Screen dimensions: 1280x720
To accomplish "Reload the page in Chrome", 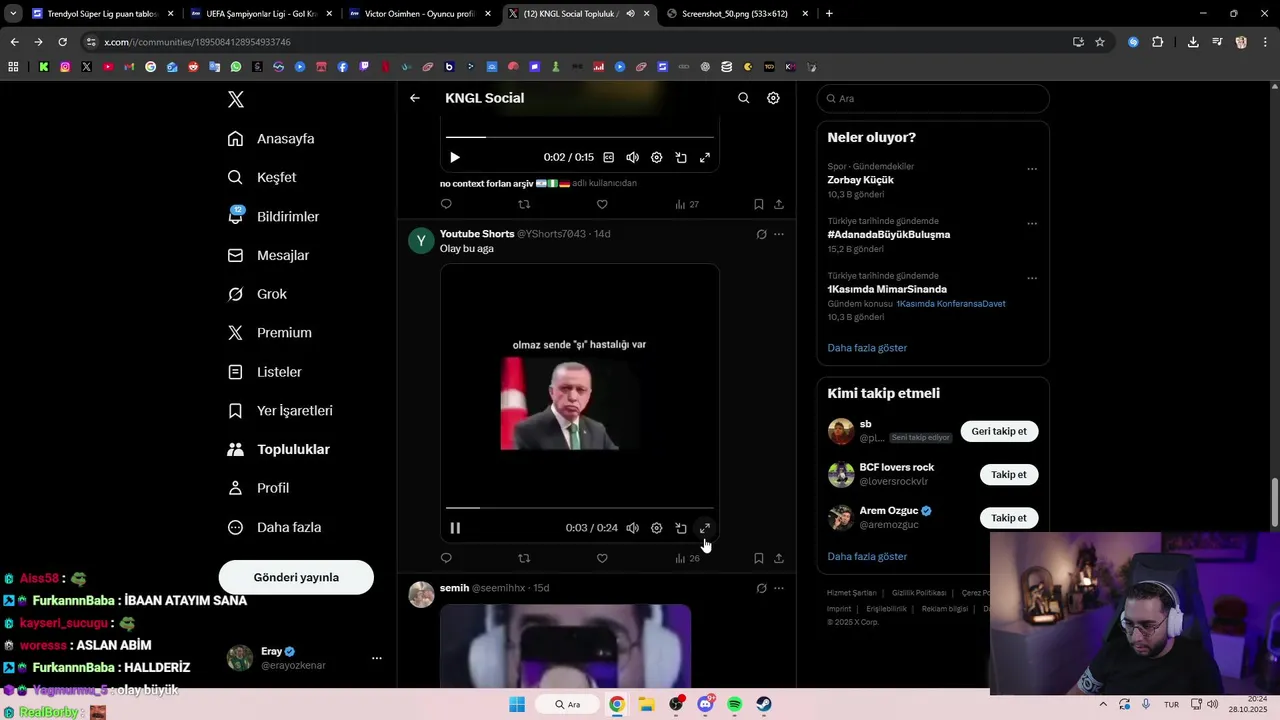I will click(x=62, y=42).
